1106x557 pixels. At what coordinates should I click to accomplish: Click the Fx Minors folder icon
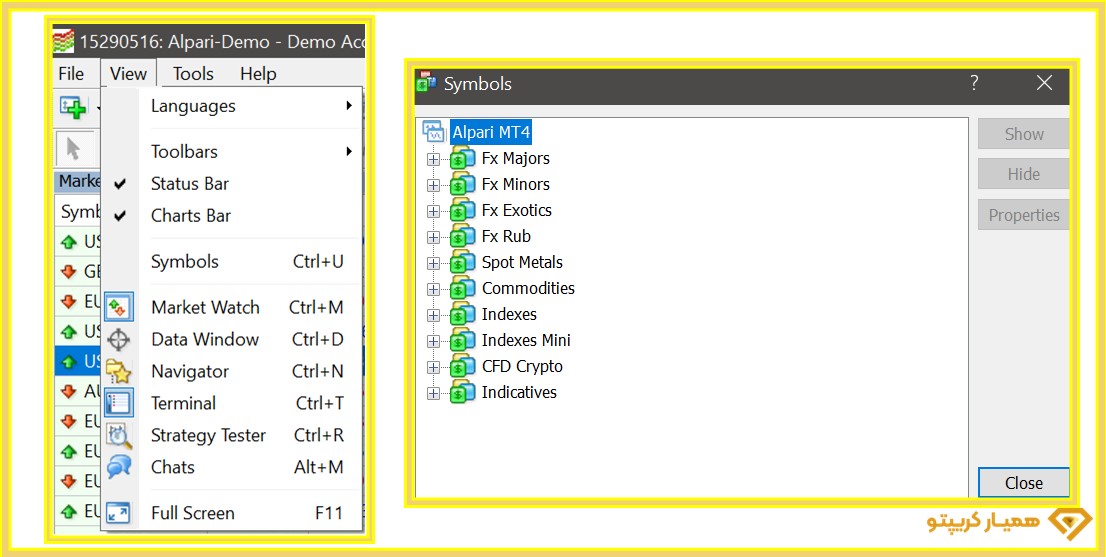pyautogui.click(x=463, y=185)
